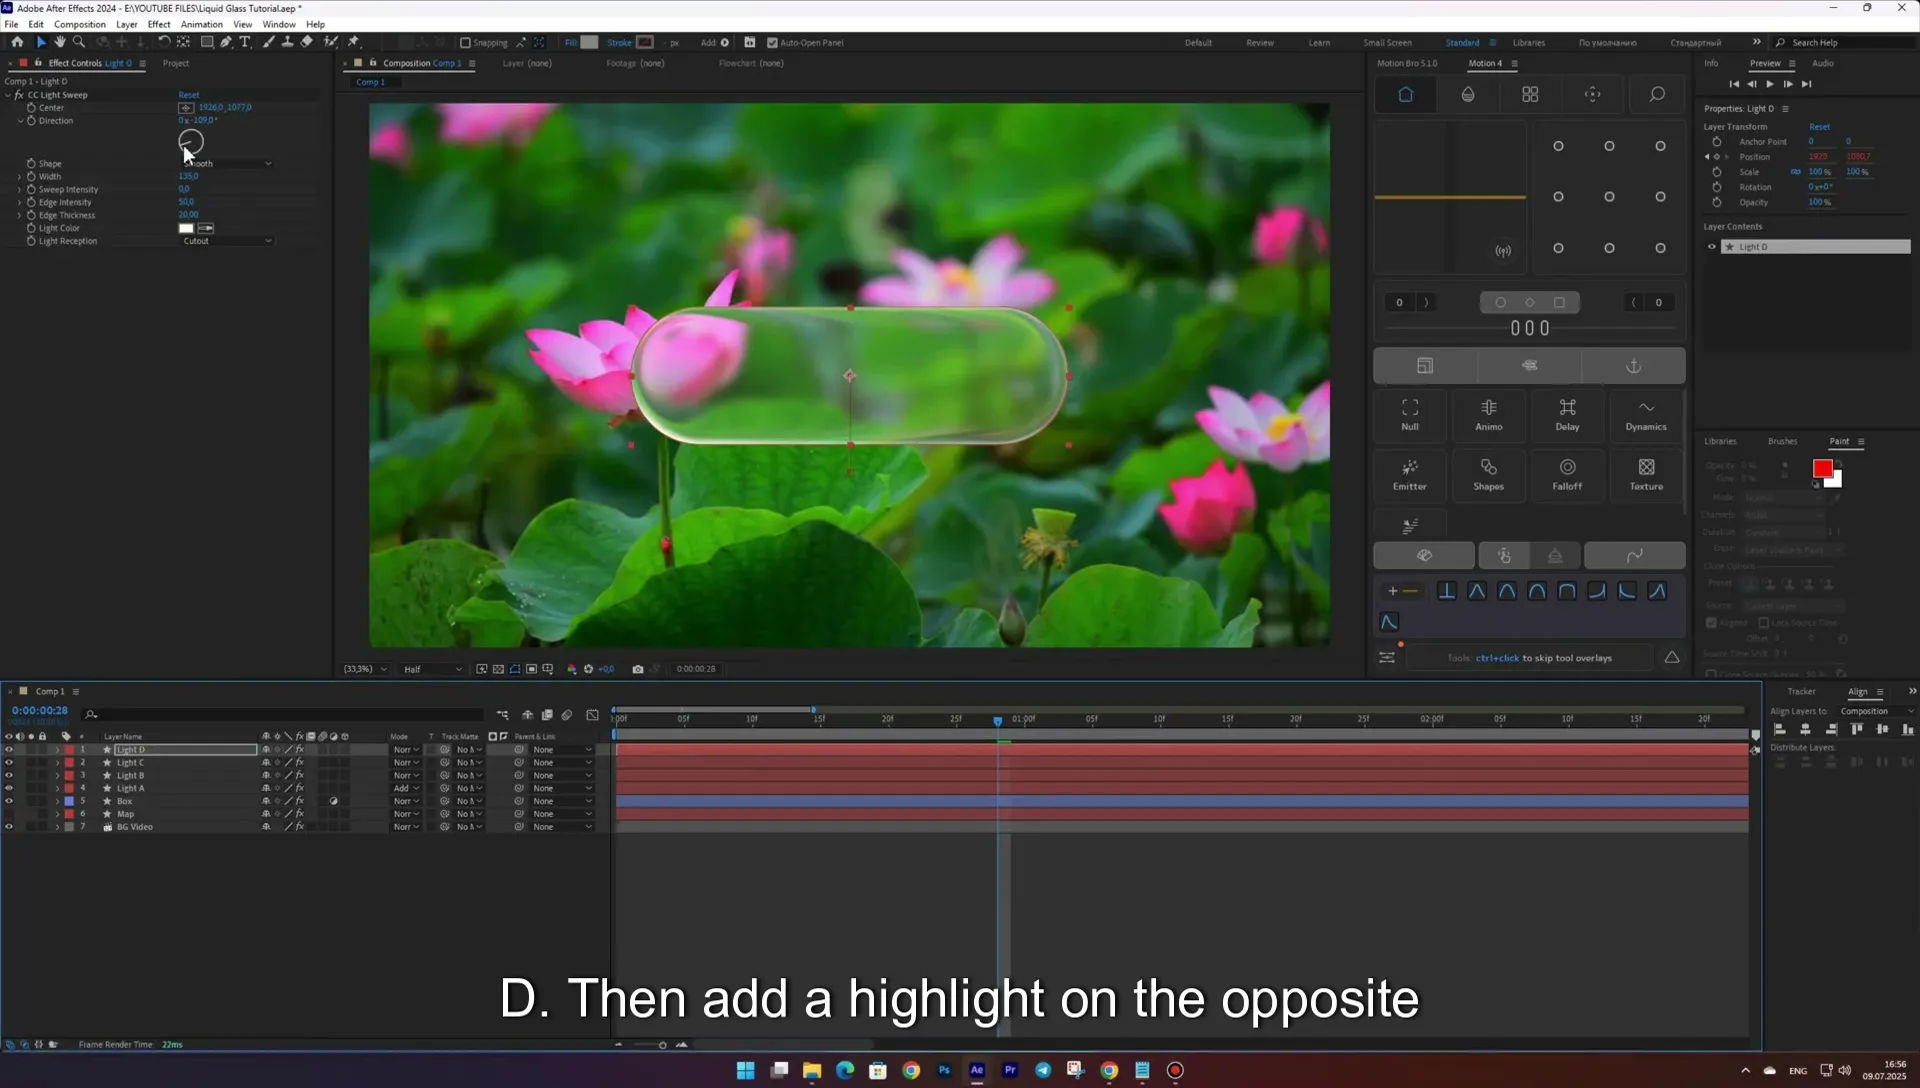
Task: Switch to the Project tab
Action: tap(176, 63)
